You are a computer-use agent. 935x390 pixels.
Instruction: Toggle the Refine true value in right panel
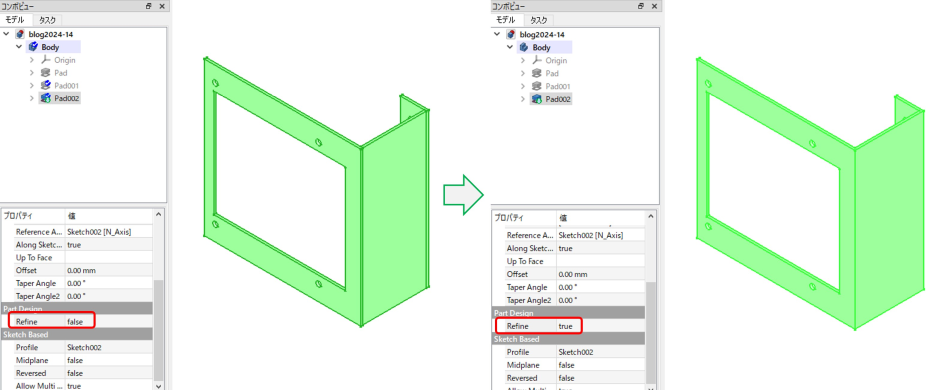click(x=600, y=326)
